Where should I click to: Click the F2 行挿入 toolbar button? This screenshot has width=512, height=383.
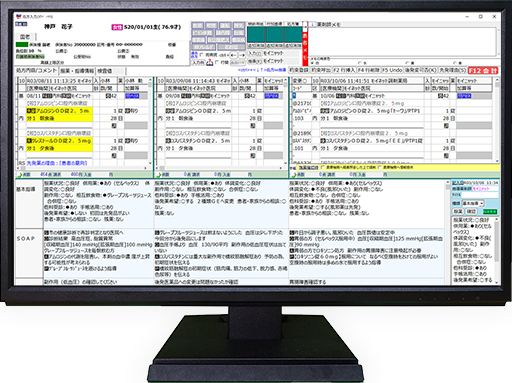344,70
